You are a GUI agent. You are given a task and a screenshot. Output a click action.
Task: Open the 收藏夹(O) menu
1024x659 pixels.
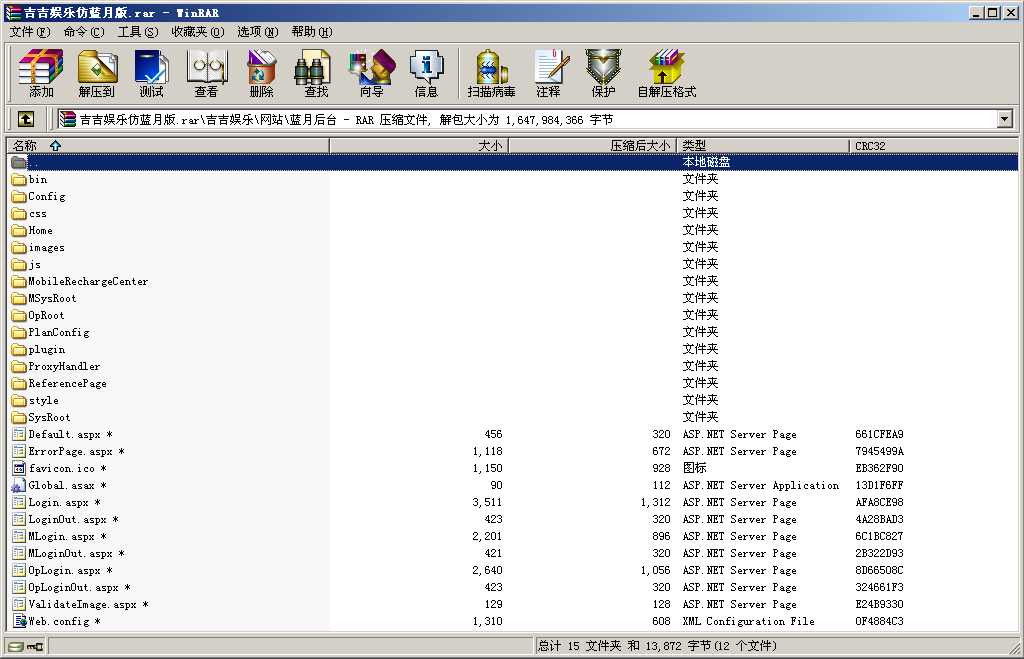[x=198, y=31]
